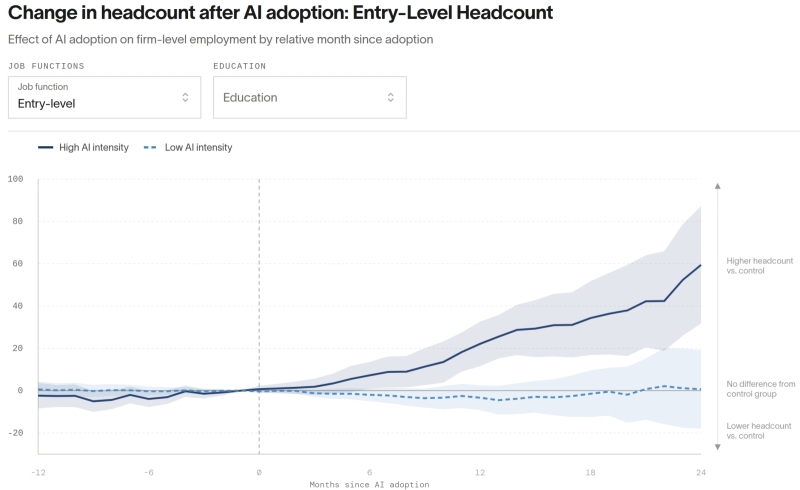
Task: Click the 24 month x-axis tick label
Action: point(701,473)
